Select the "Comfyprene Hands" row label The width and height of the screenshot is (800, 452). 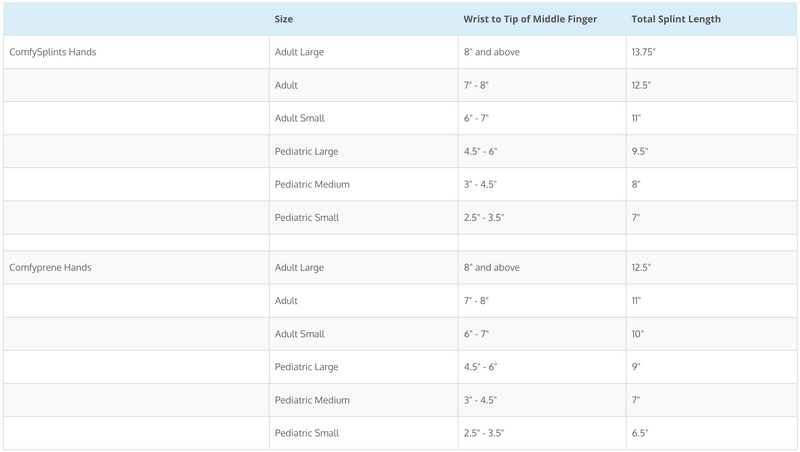click(x=50, y=268)
